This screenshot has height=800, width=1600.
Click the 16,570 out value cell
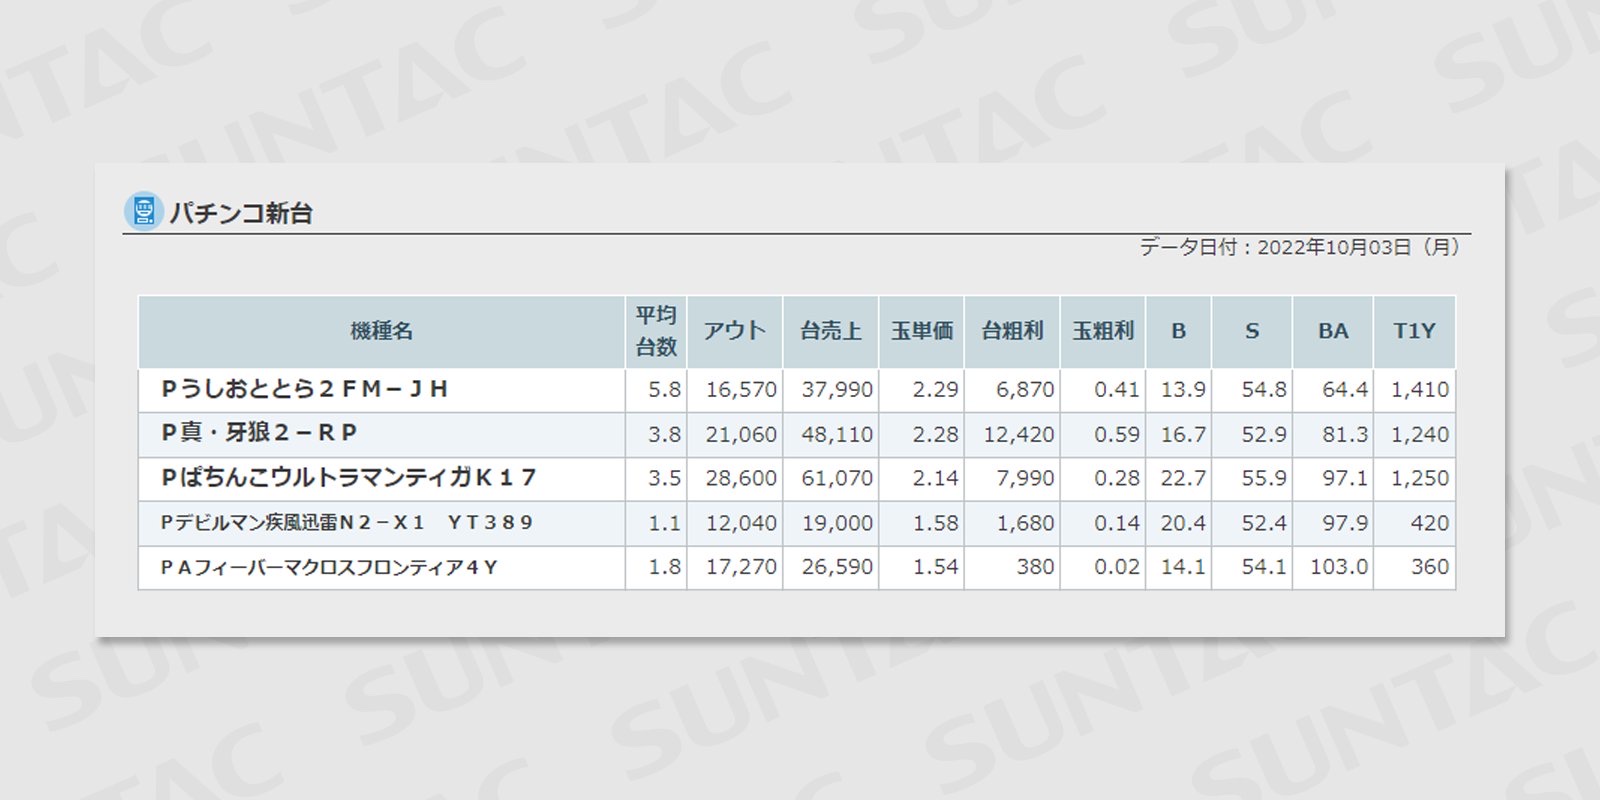coord(735,390)
